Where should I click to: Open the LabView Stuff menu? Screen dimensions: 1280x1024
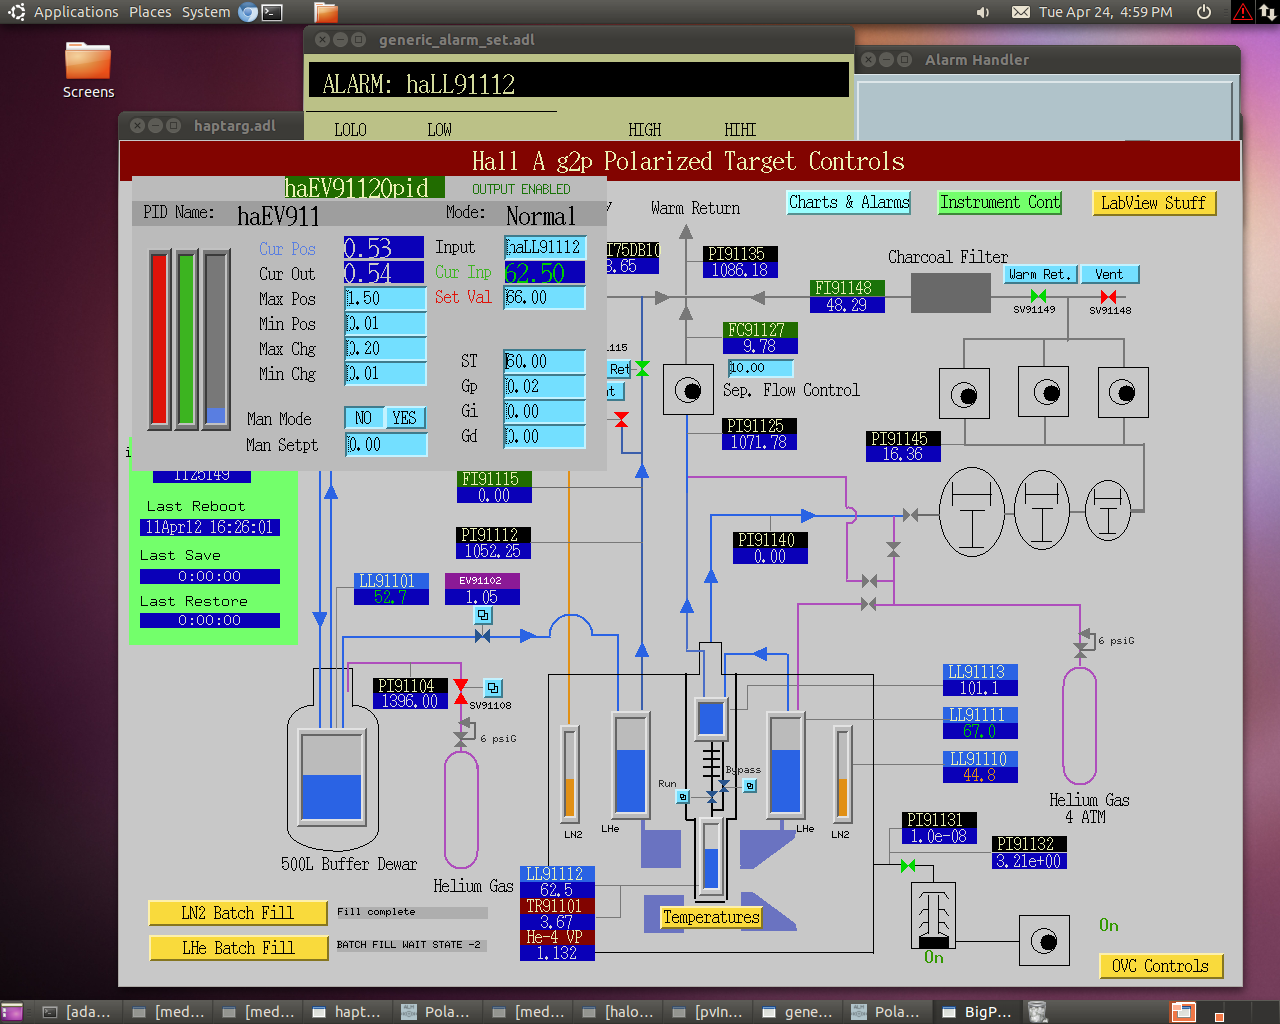pos(1154,203)
